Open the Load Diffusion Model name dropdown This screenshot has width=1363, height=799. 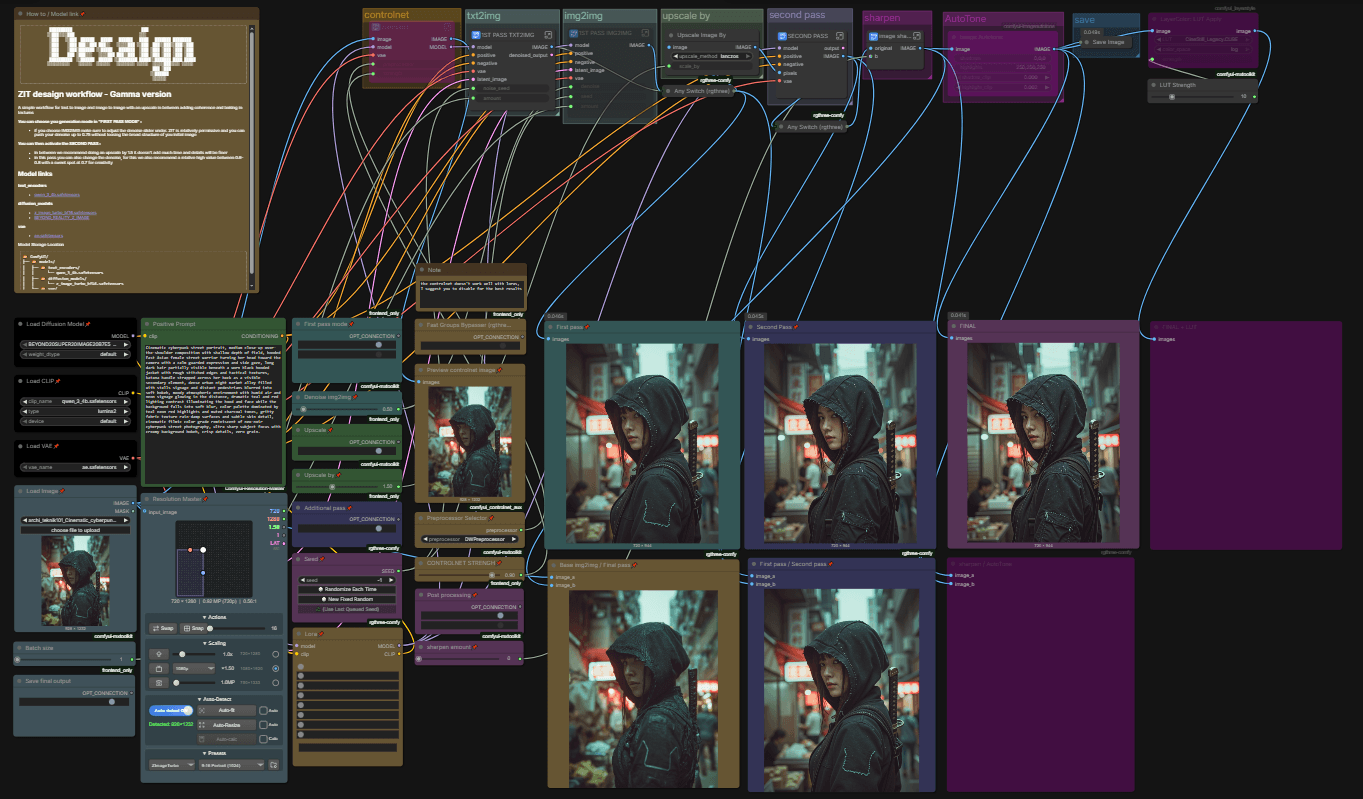pos(75,344)
